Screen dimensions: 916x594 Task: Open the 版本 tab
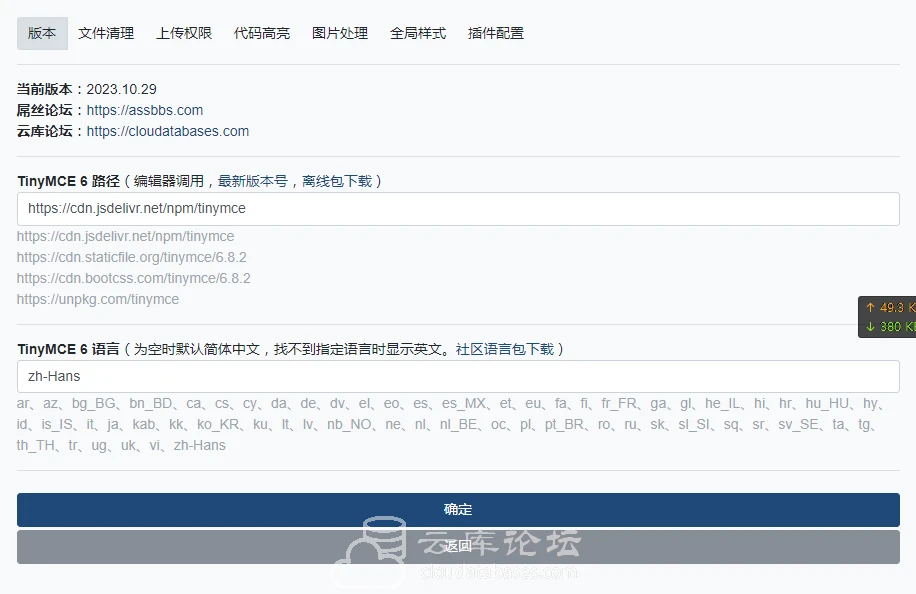[42, 33]
